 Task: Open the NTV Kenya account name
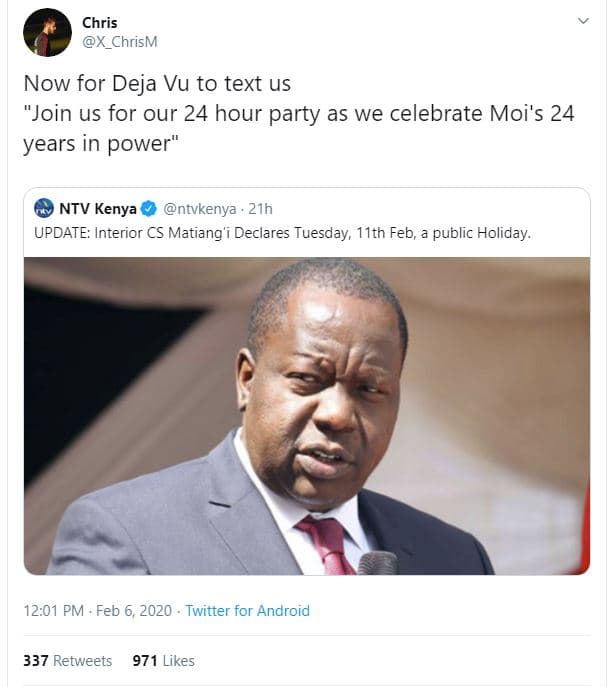(98, 208)
